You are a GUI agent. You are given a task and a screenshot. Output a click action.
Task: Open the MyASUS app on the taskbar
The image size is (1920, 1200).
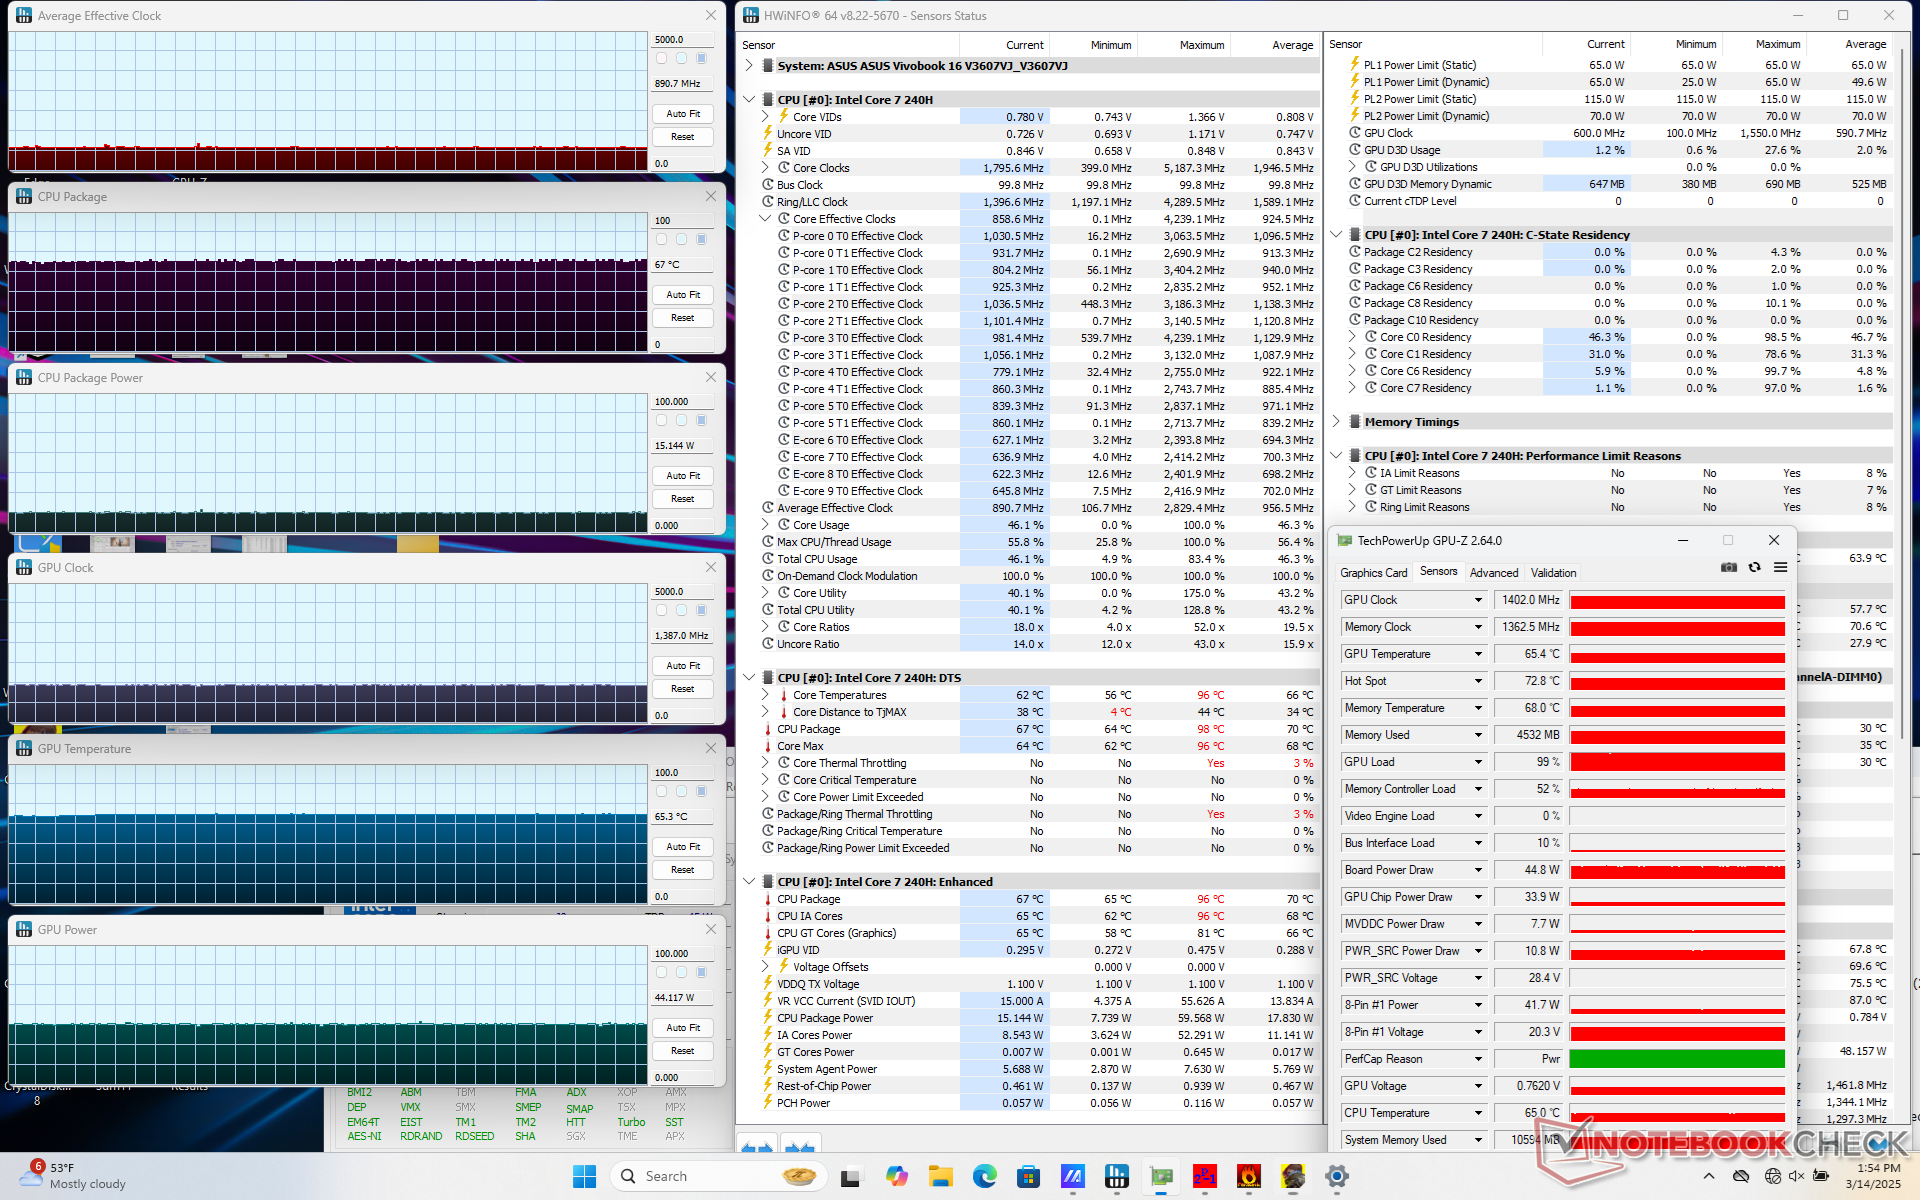coord(1072,1176)
